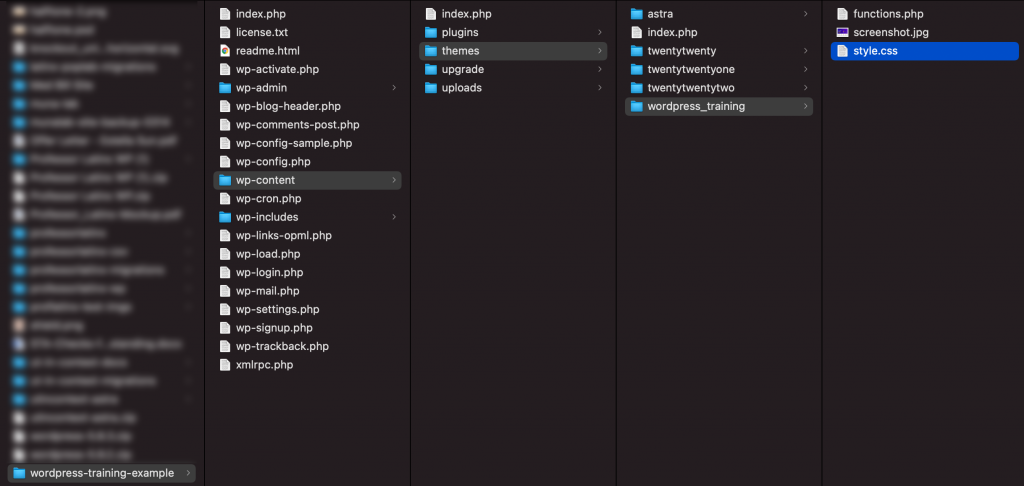Image resolution: width=1024 pixels, height=486 pixels.
Task: Select index.php in the themes column
Action: point(719,32)
